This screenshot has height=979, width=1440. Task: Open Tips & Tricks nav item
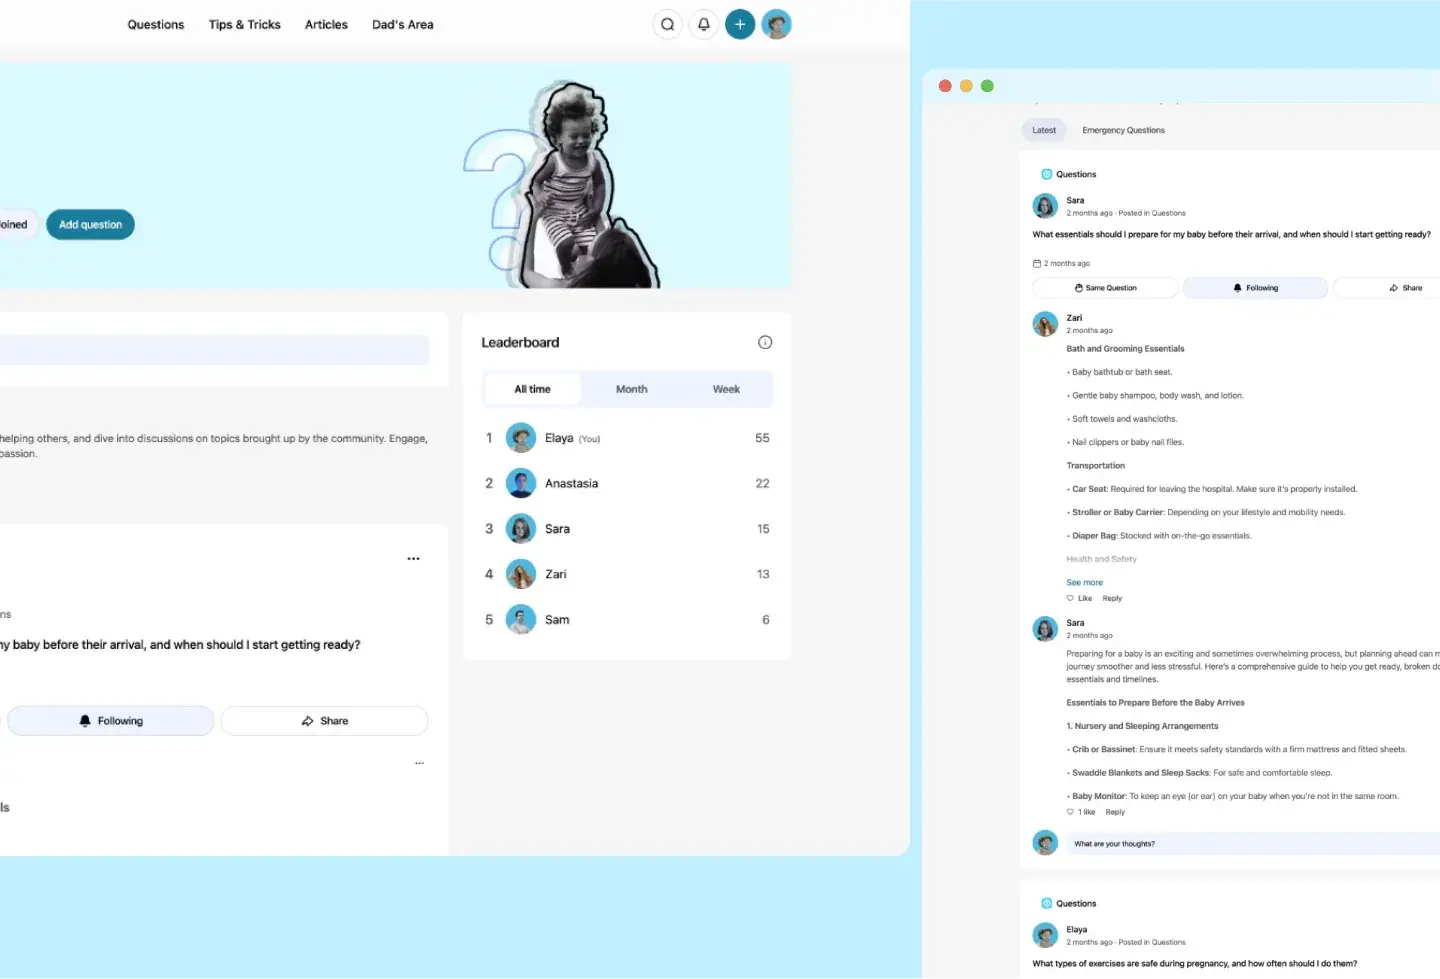(245, 24)
